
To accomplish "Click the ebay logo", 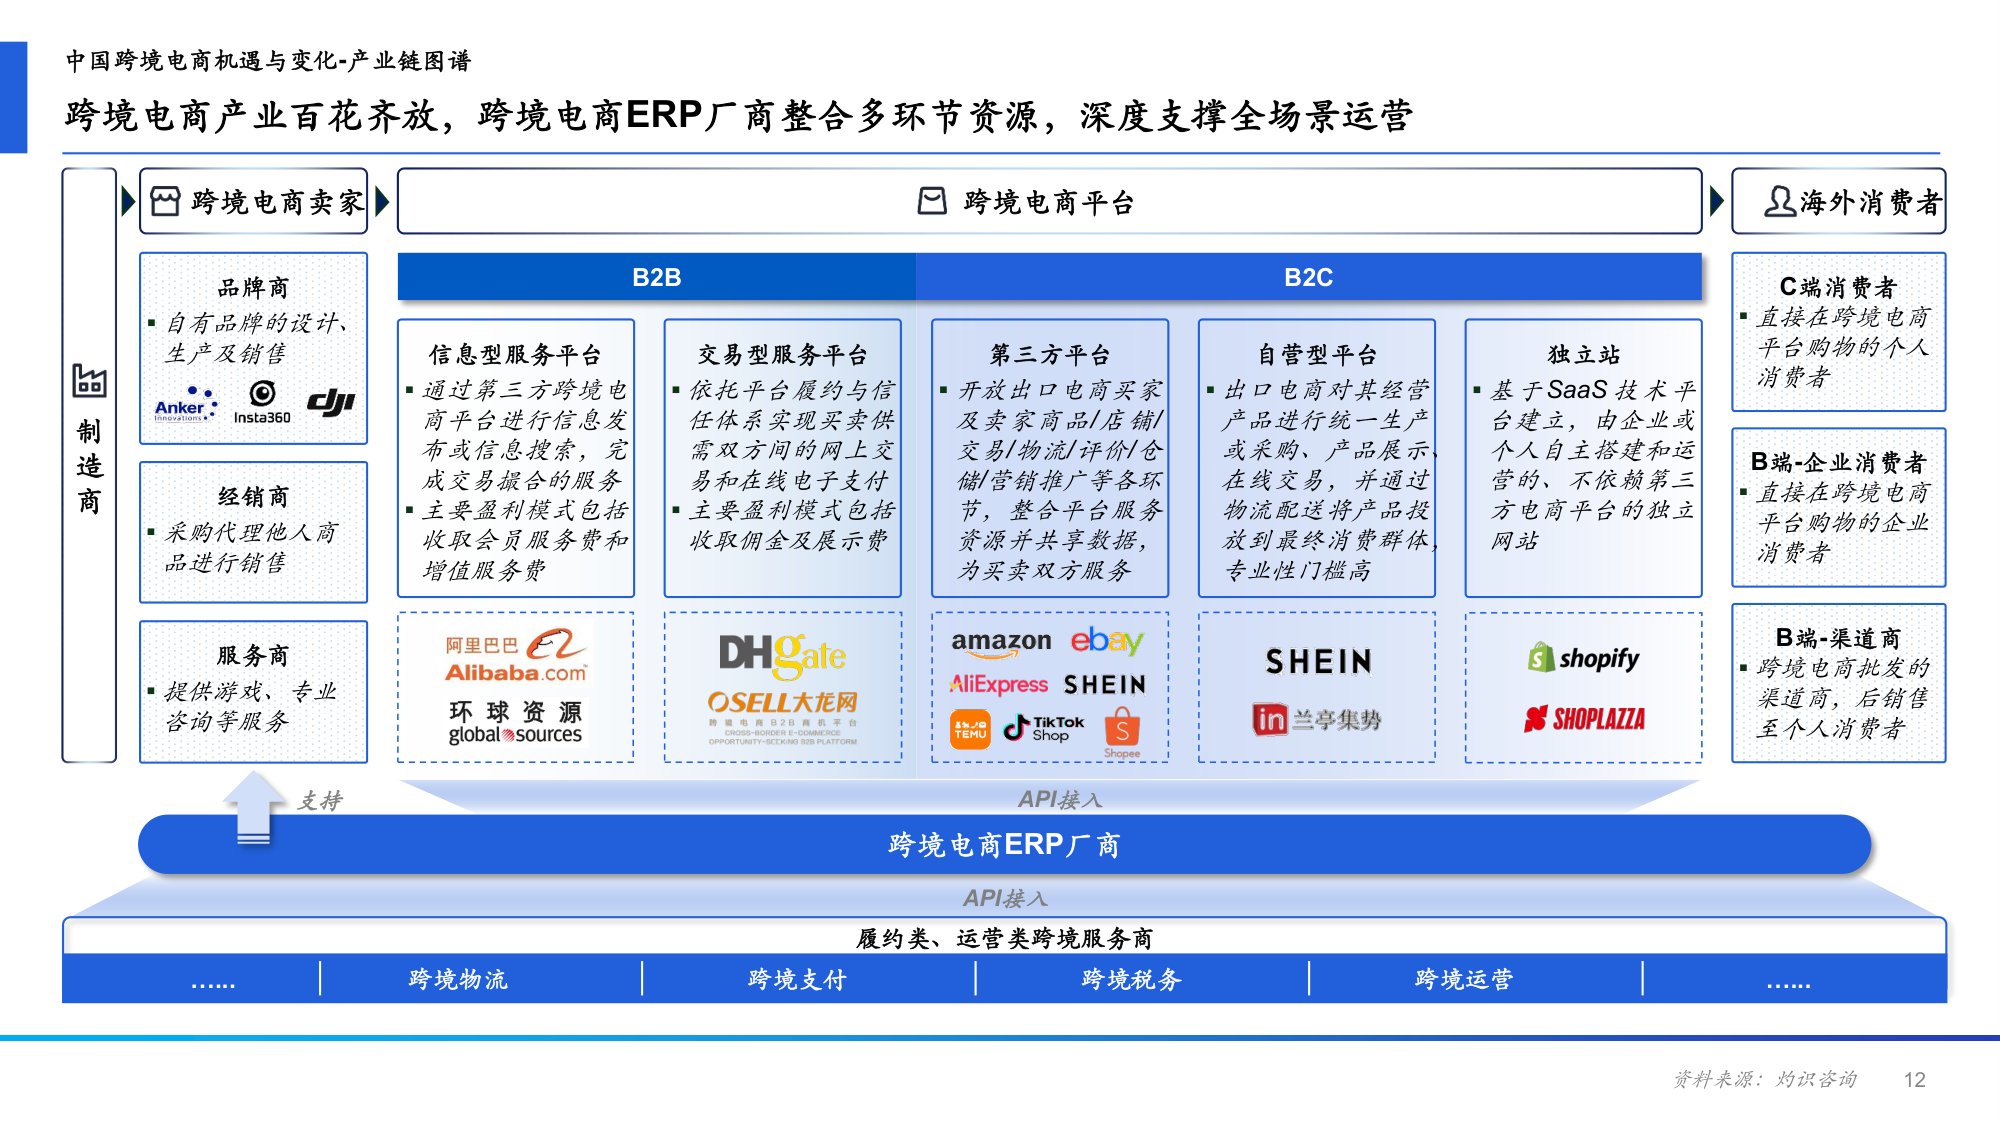I will click(1107, 640).
